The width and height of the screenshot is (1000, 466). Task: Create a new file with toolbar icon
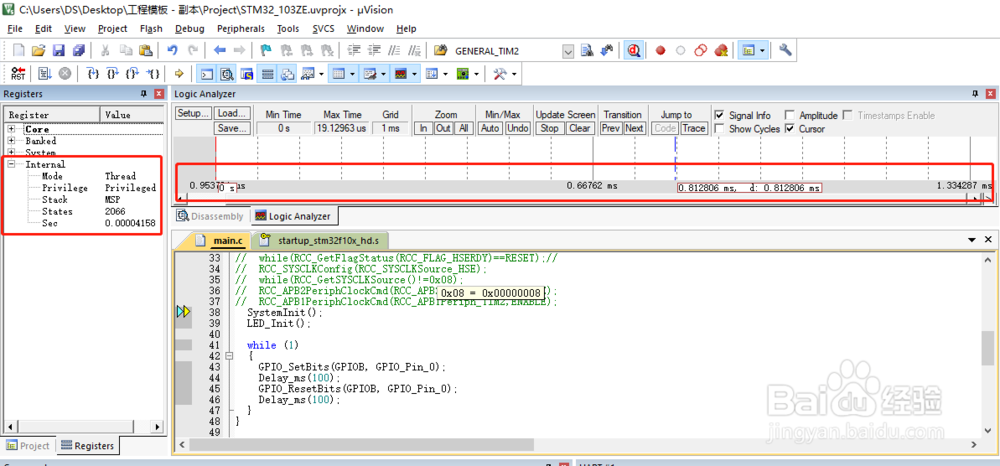pos(19,50)
